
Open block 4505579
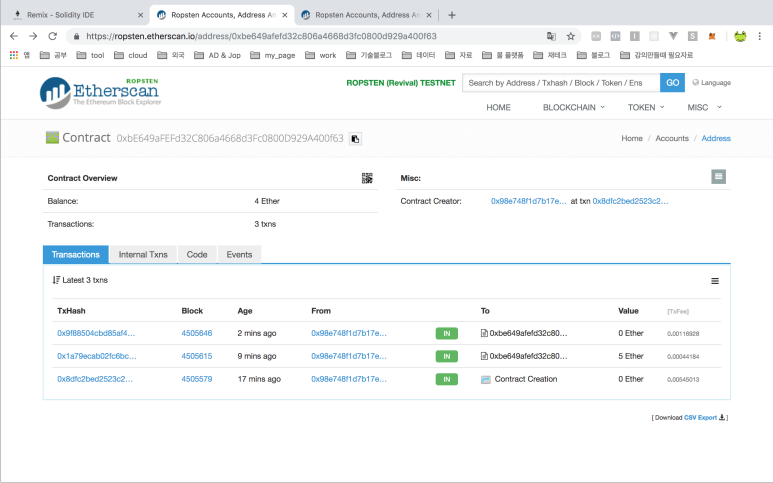[197, 379]
